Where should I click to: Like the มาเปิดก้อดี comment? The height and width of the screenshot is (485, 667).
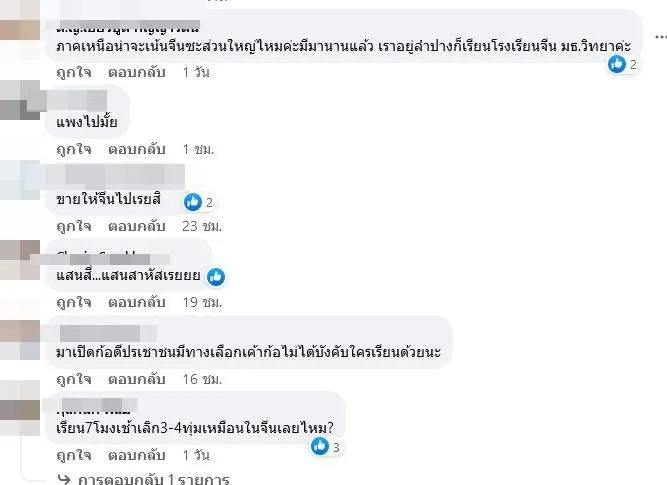[73, 379]
